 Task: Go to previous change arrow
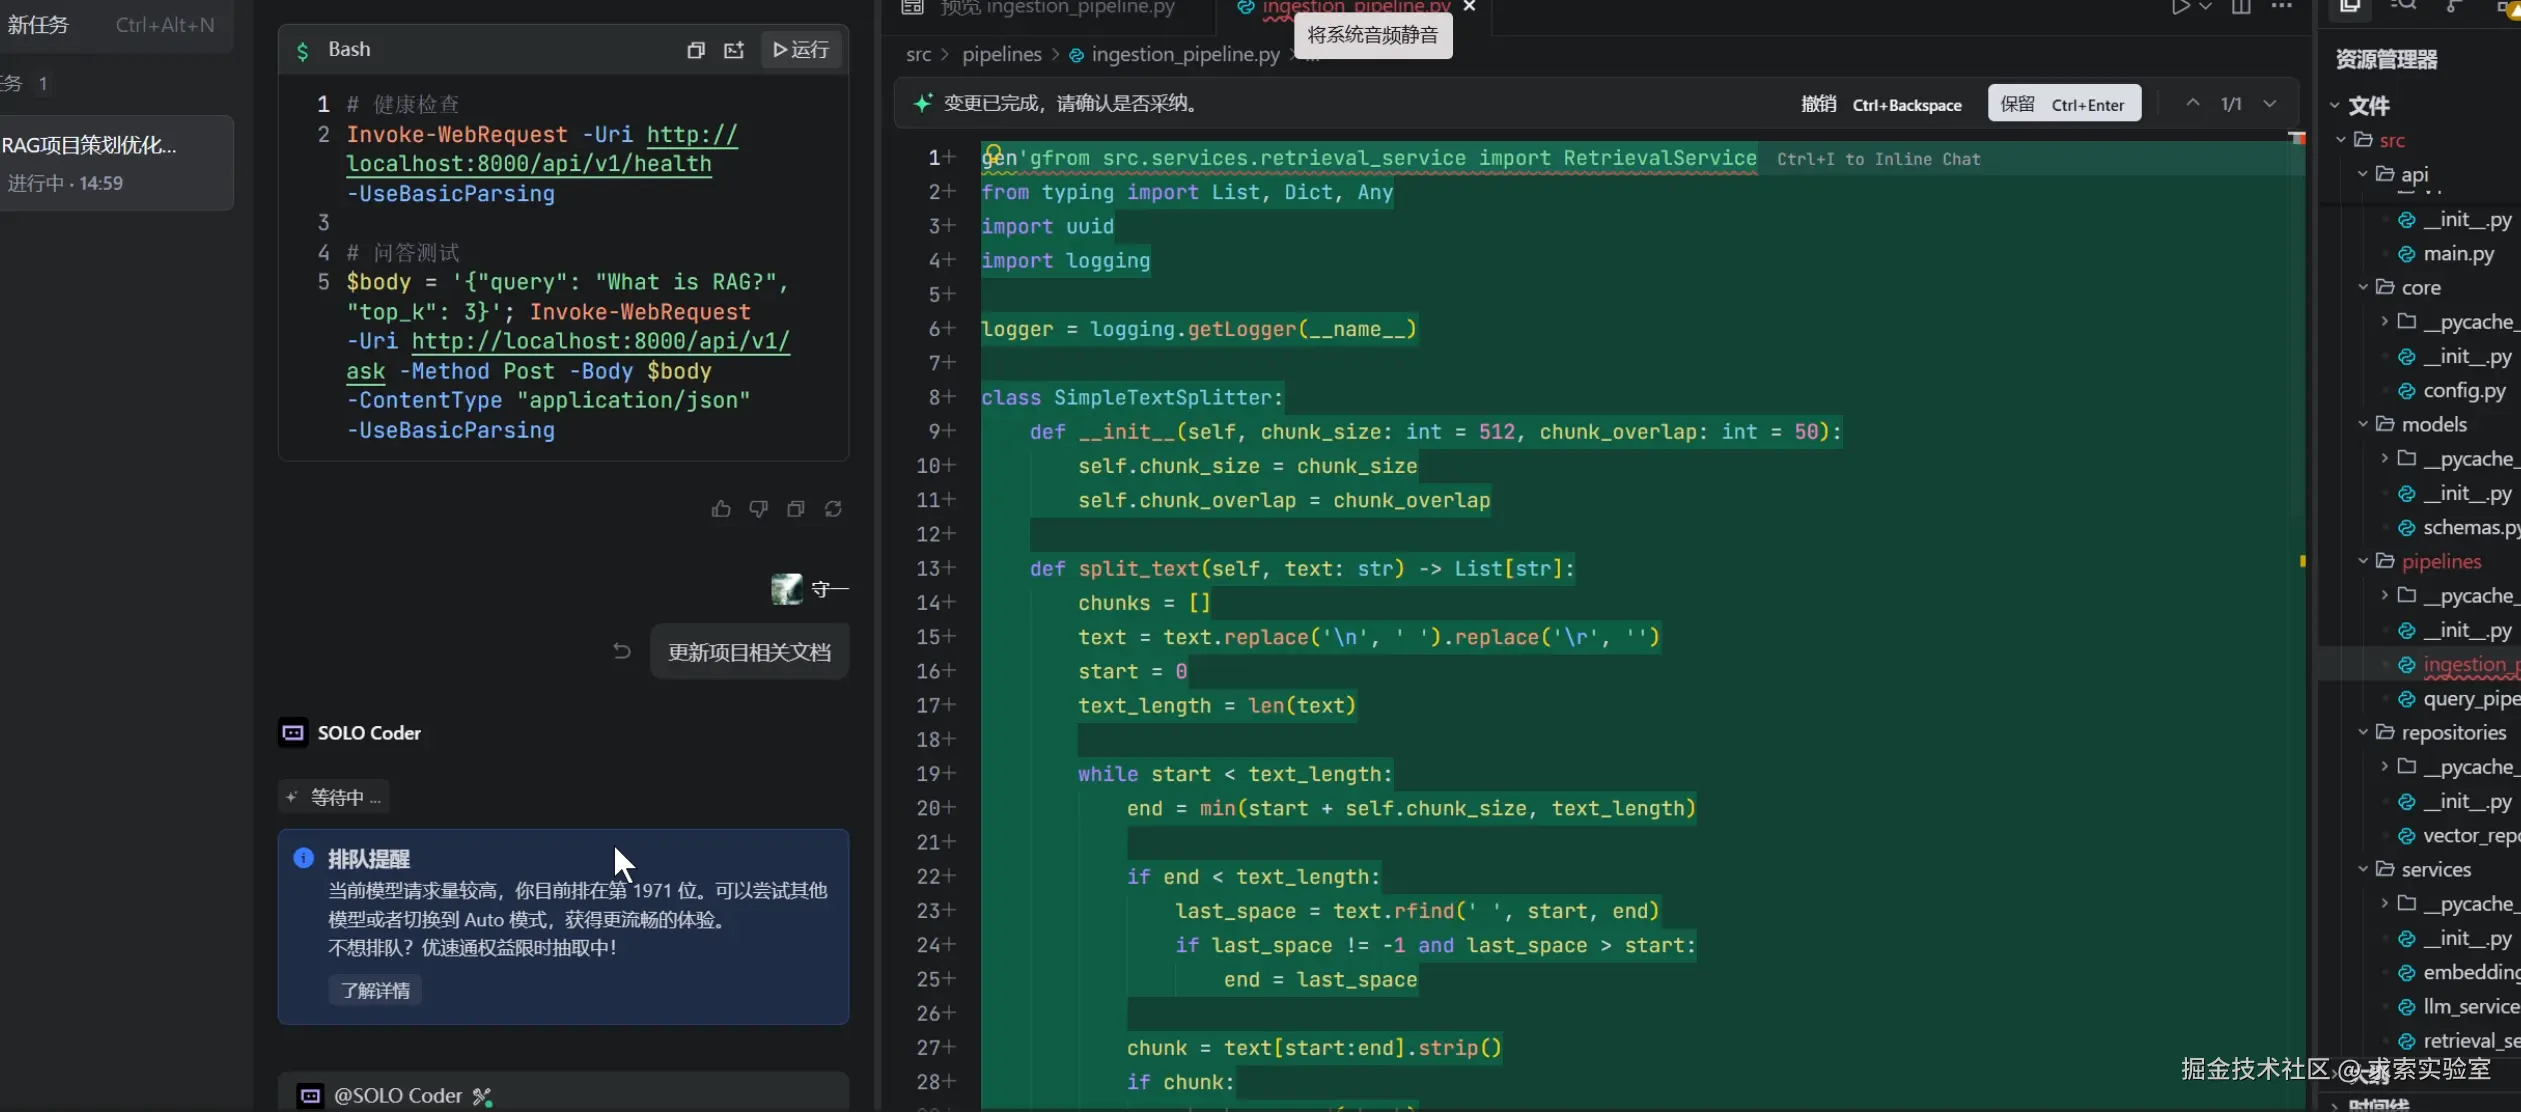[2193, 104]
